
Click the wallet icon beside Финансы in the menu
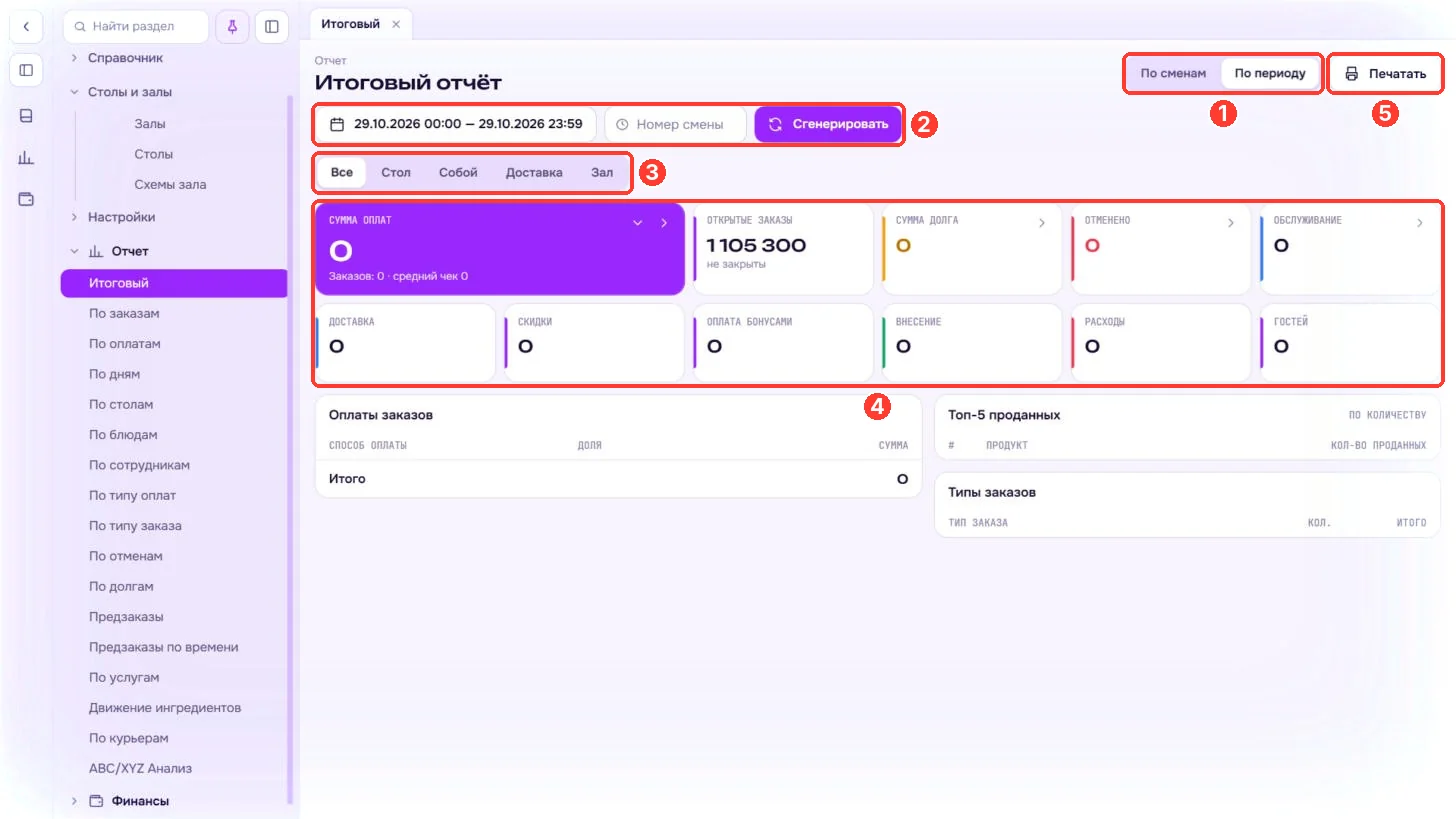pos(96,801)
